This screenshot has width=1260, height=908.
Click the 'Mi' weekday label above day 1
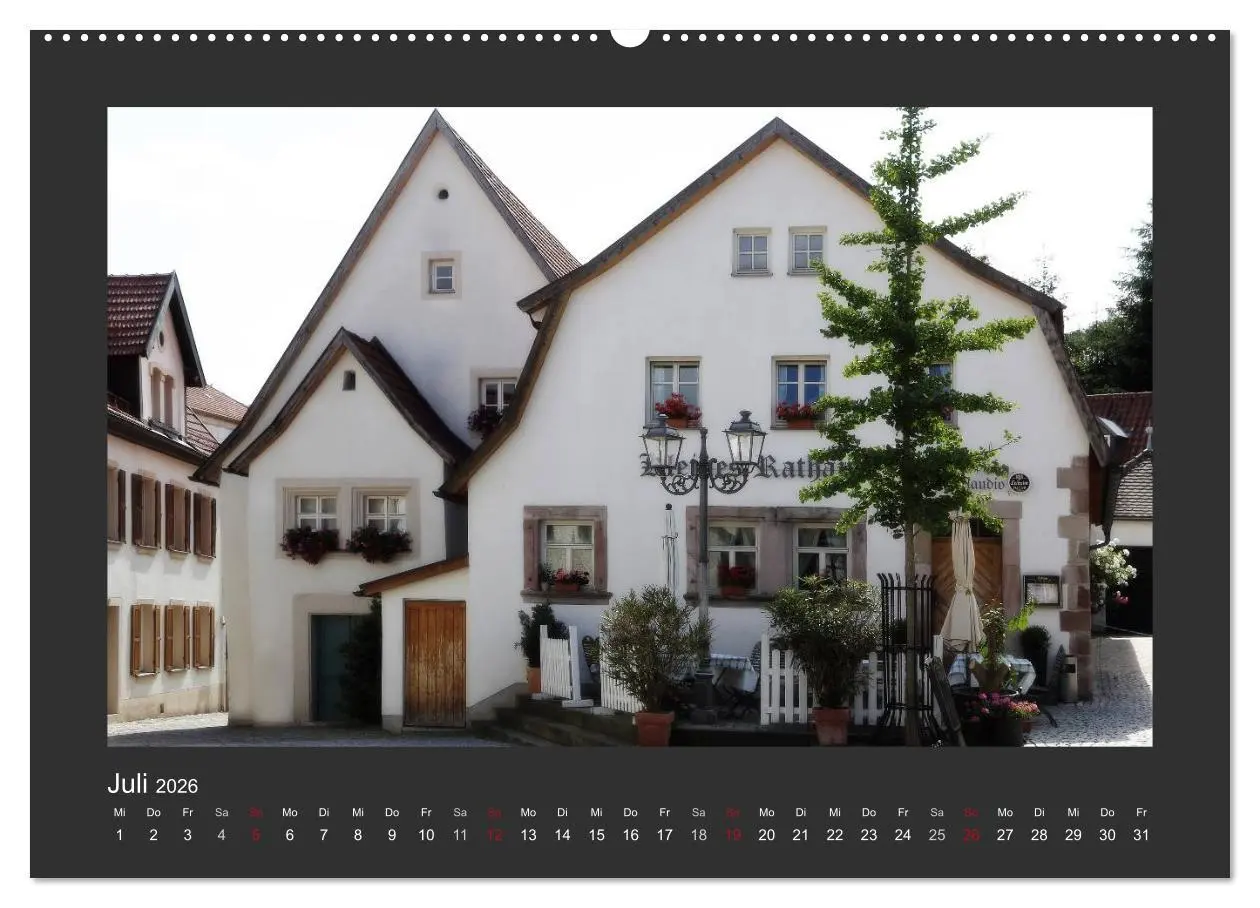click(x=120, y=812)
